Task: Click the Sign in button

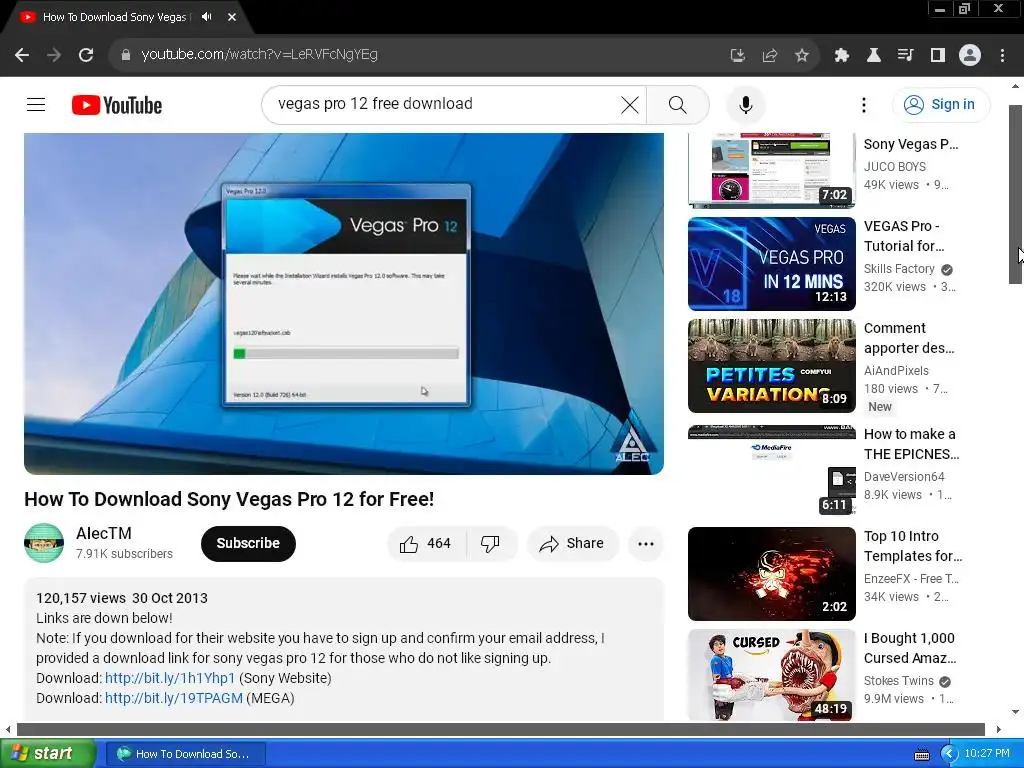Action: click(x=940, y=104)
